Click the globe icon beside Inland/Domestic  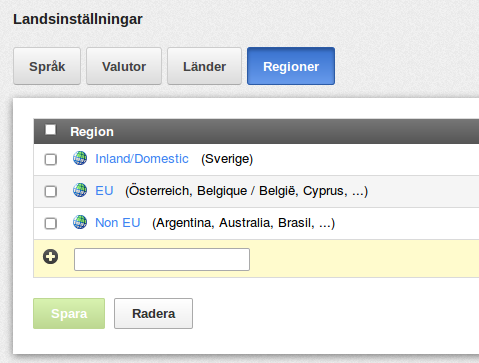(x=80, y=158)
